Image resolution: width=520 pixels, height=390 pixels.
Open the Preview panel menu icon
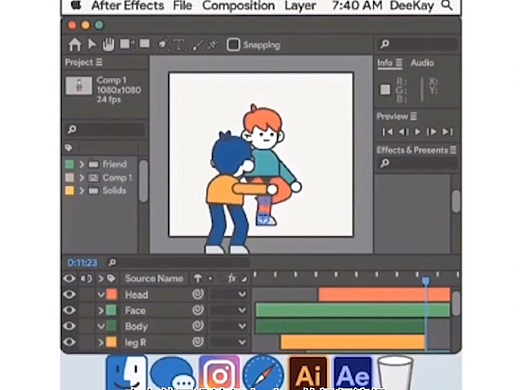pos(414,116)
